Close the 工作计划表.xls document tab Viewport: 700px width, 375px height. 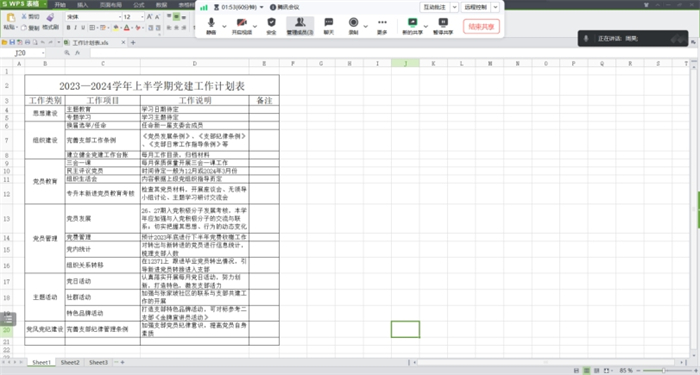123,43
